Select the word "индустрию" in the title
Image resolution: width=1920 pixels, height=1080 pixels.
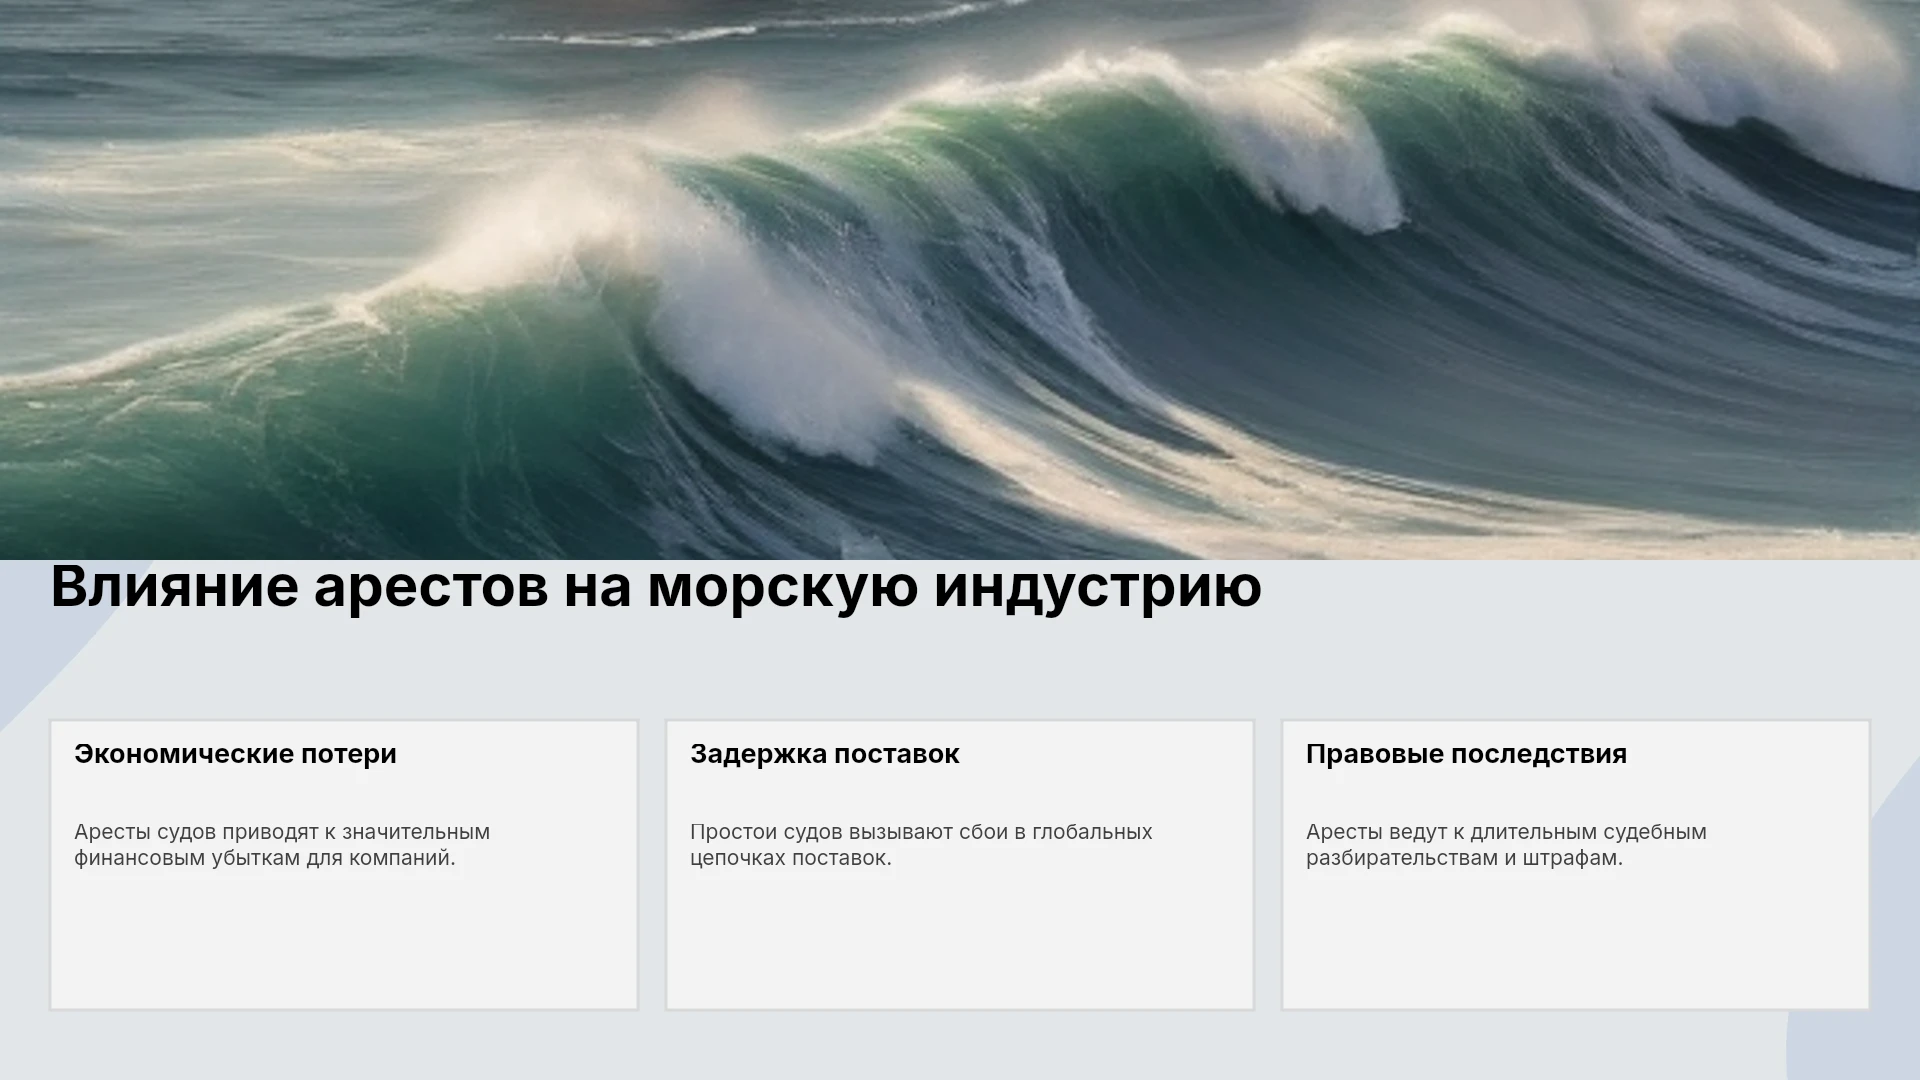pos(1098,590)
